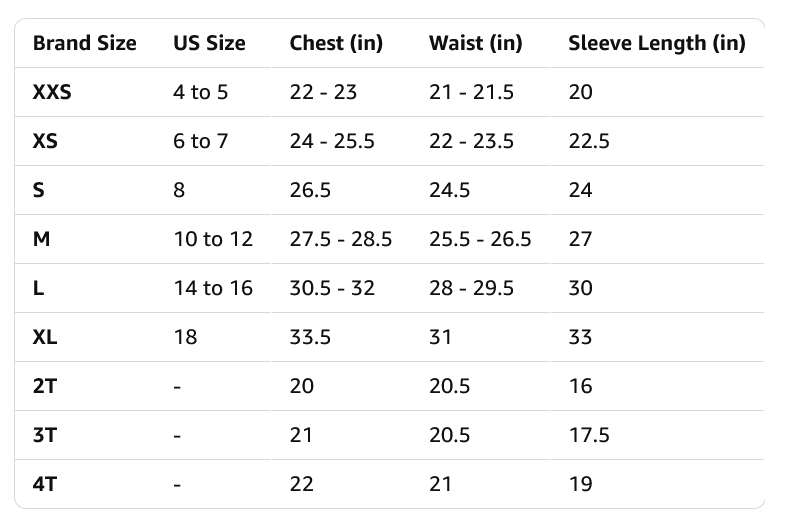Select the L brand size cell

point(38,289)
